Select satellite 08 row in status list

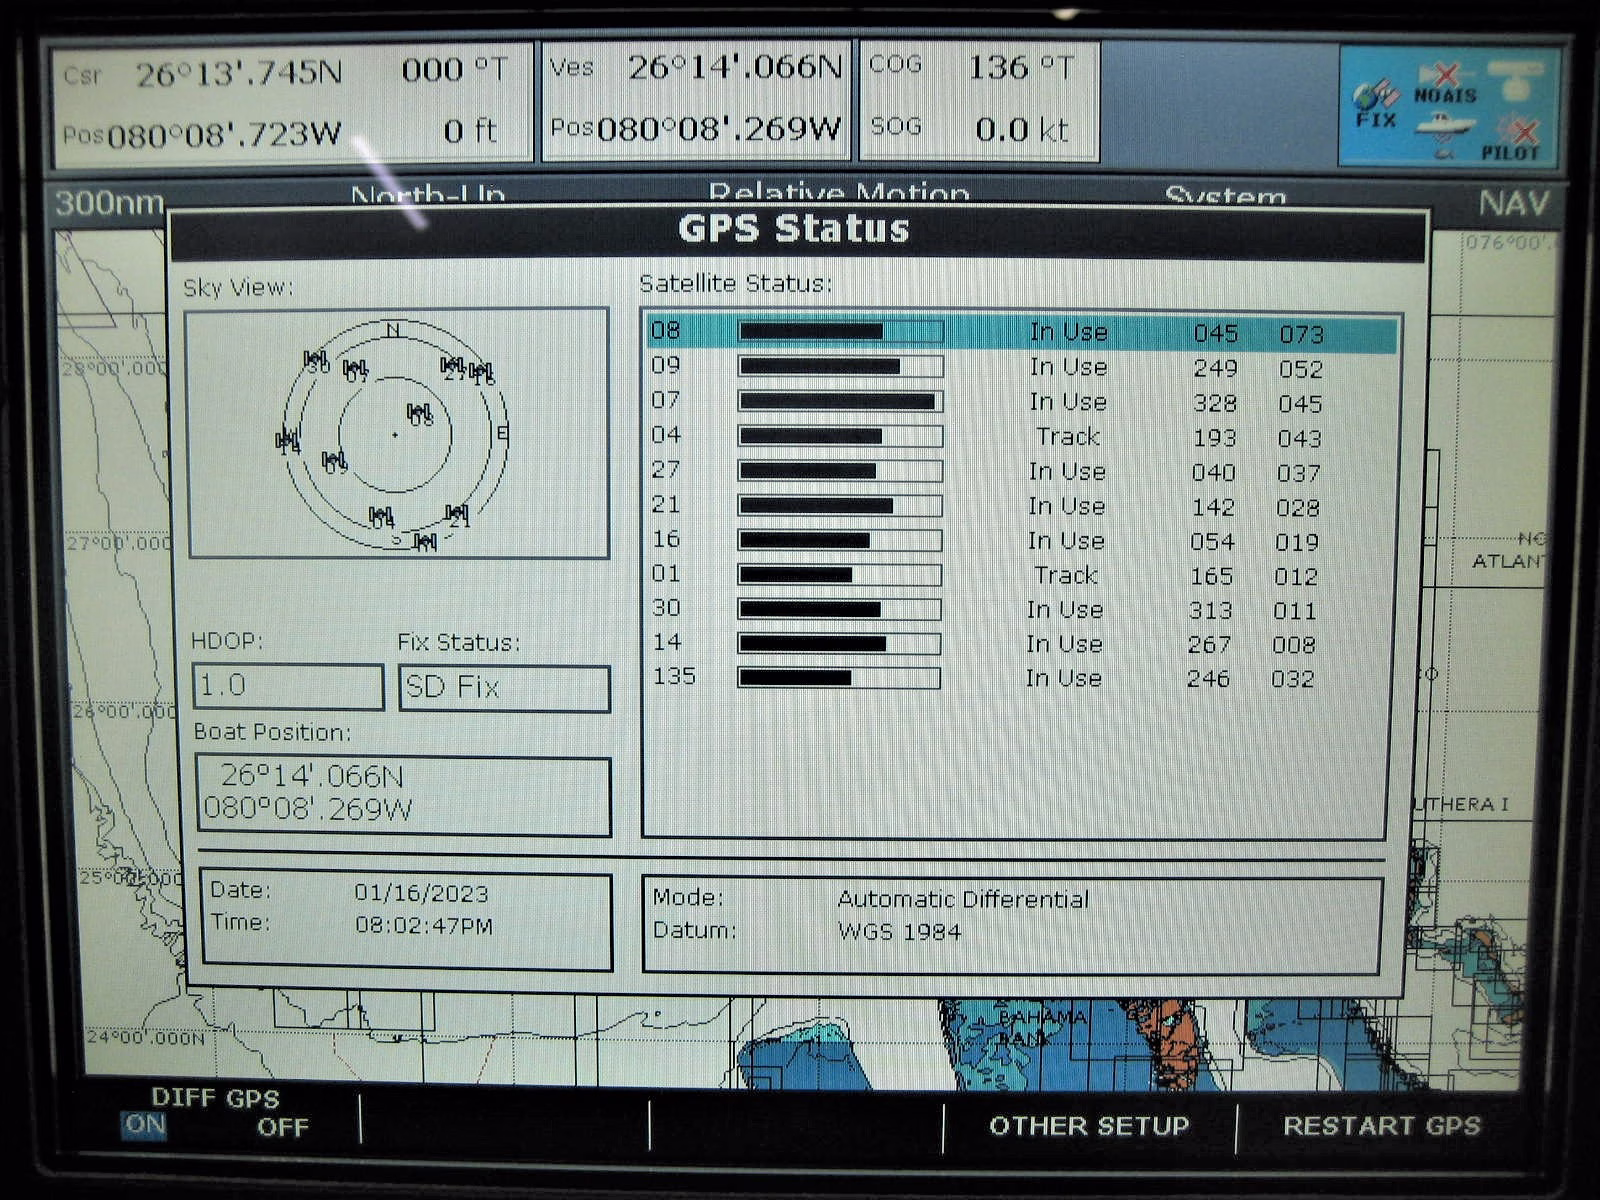pos(1020,333)
